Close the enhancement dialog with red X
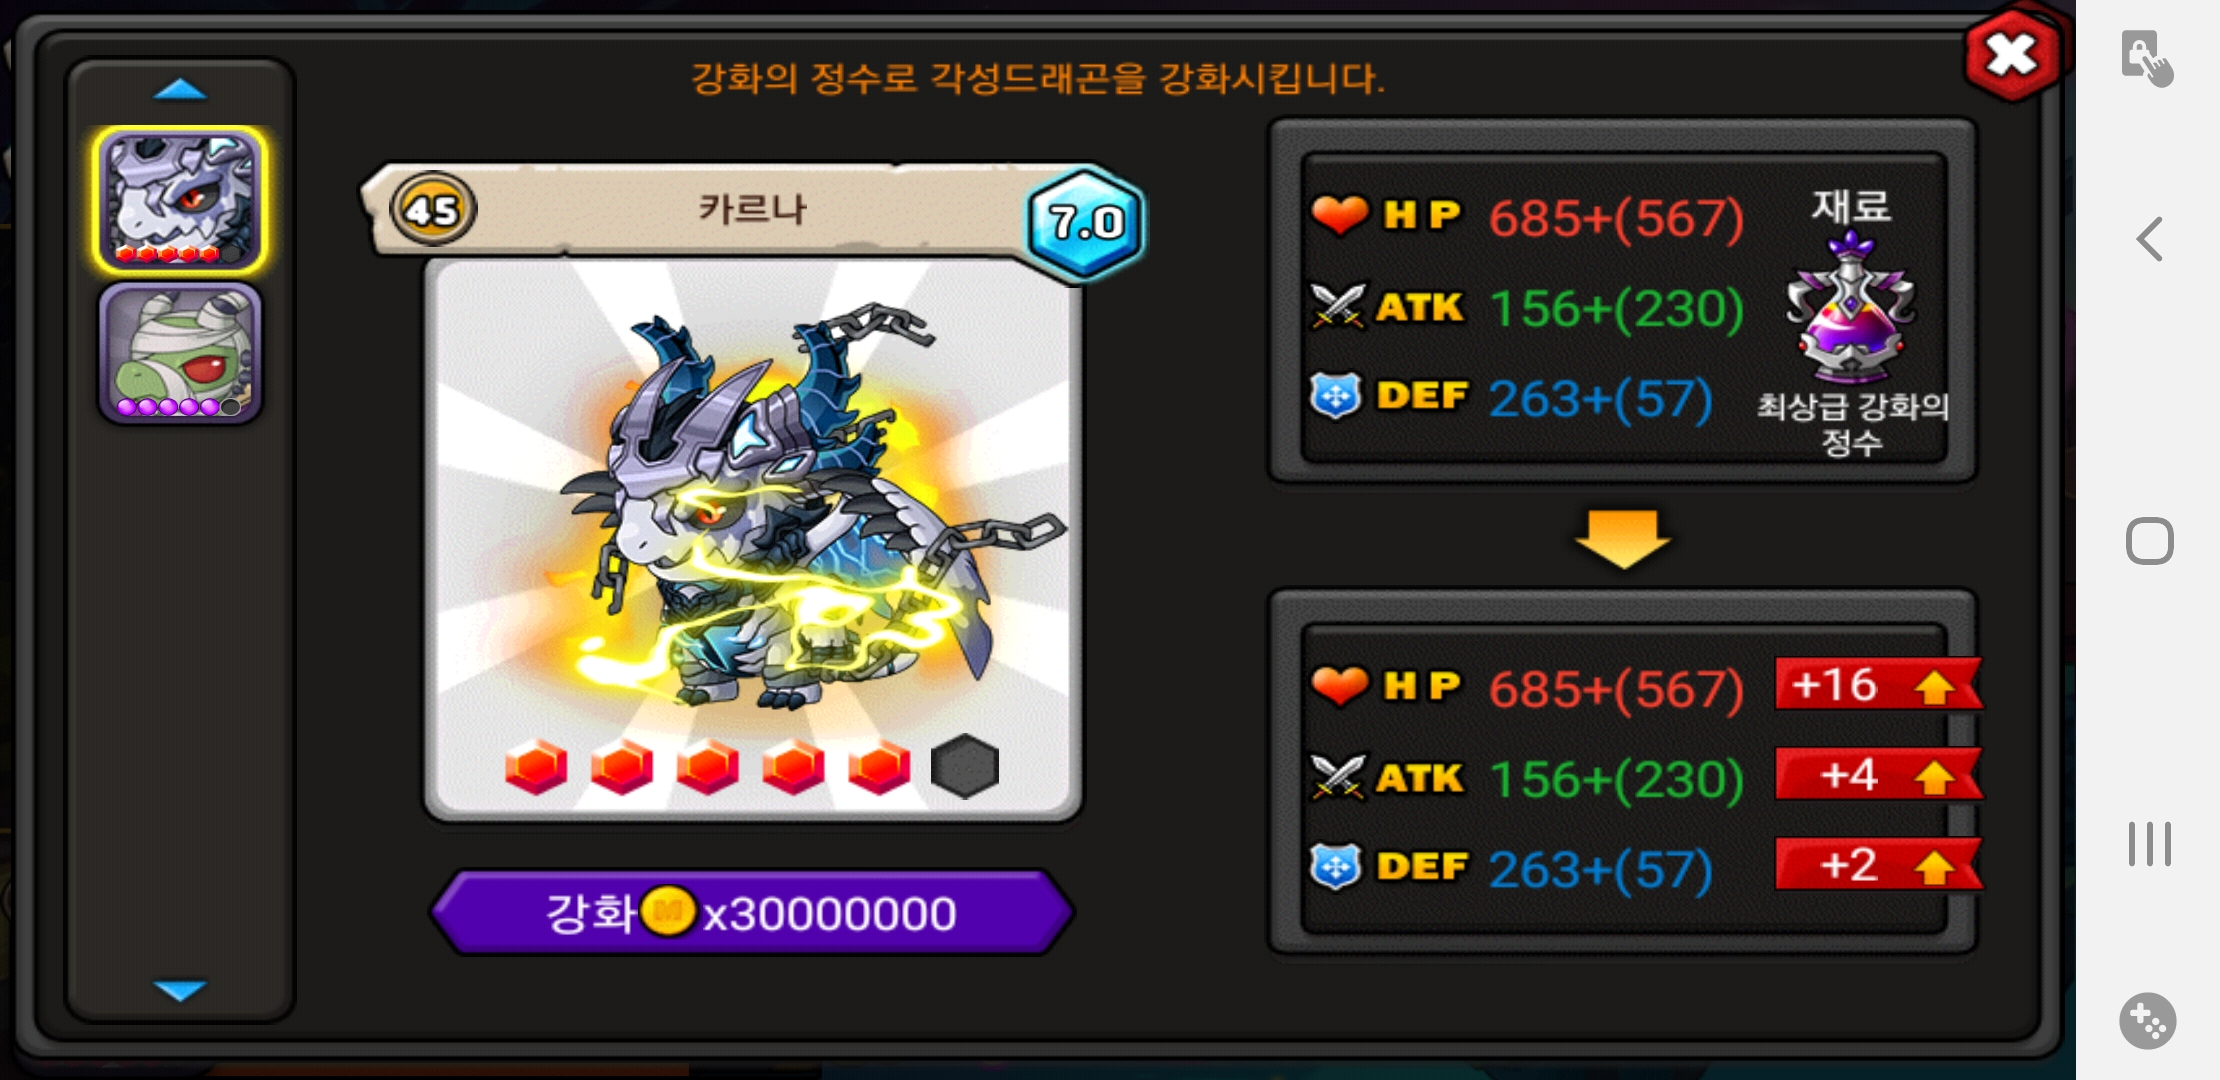The image size is (2220, 1080). coord(2012,55)
